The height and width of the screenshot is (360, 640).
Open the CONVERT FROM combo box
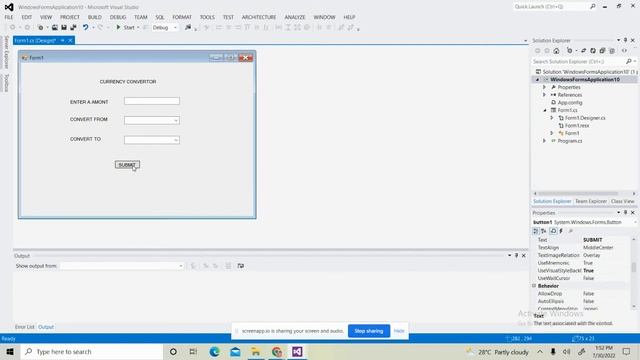pos(152,120)
